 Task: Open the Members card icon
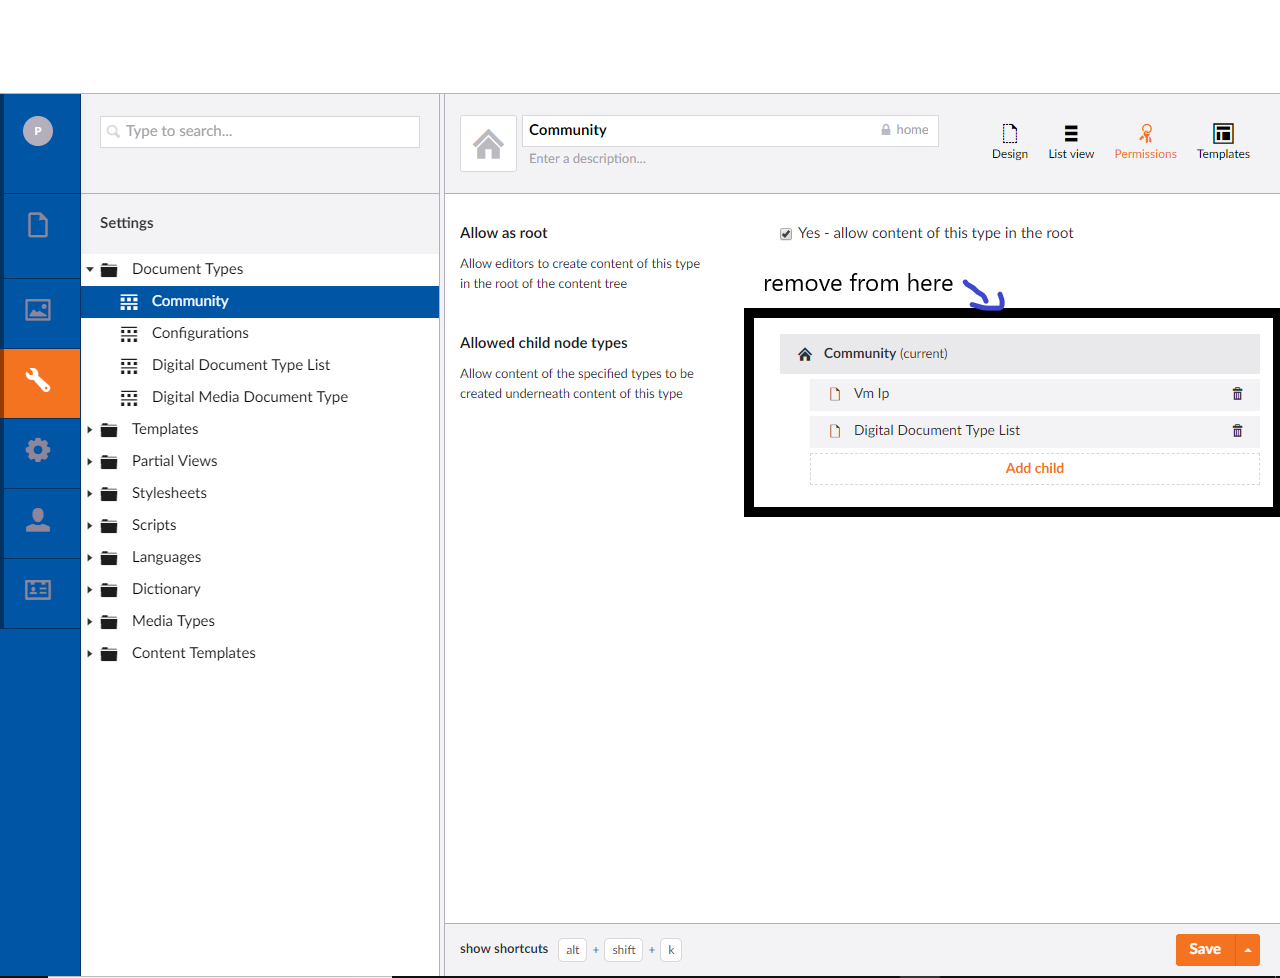click(x=38, y=590)
